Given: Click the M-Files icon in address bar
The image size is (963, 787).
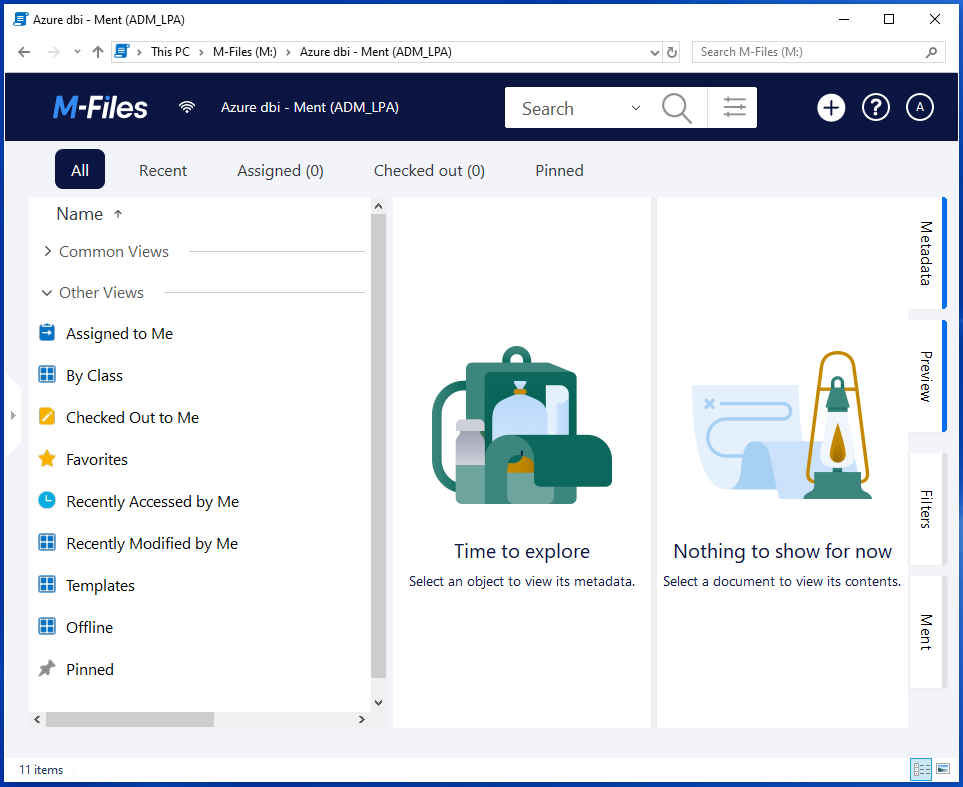Looking at the screenshot, I should click(x=122, y=52).
